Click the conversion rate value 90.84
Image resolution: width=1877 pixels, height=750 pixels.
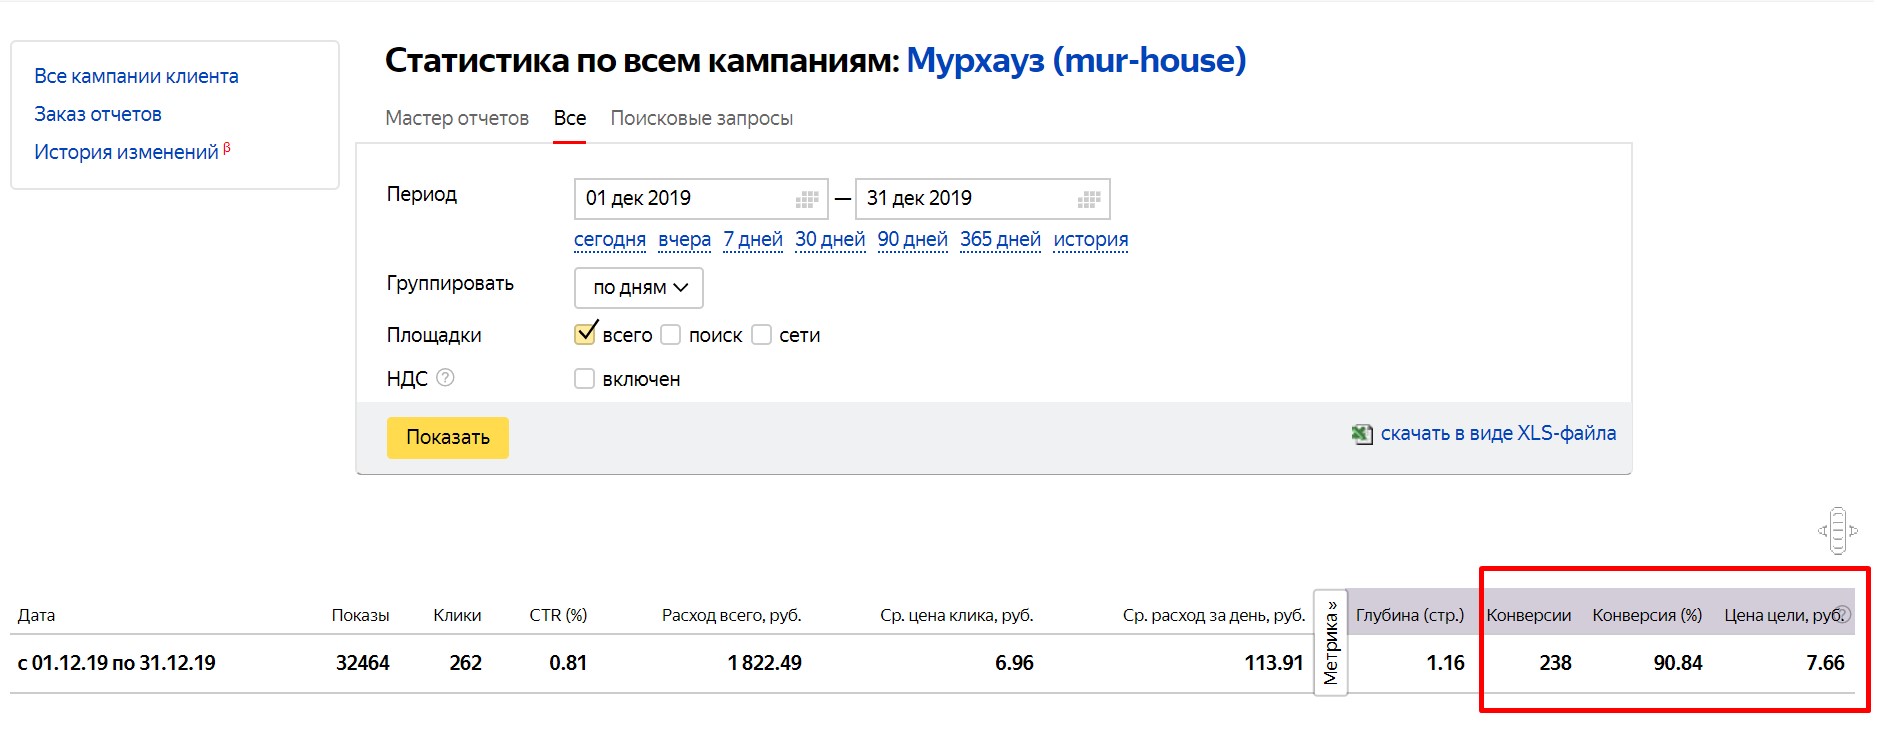tap(1678, 663)
